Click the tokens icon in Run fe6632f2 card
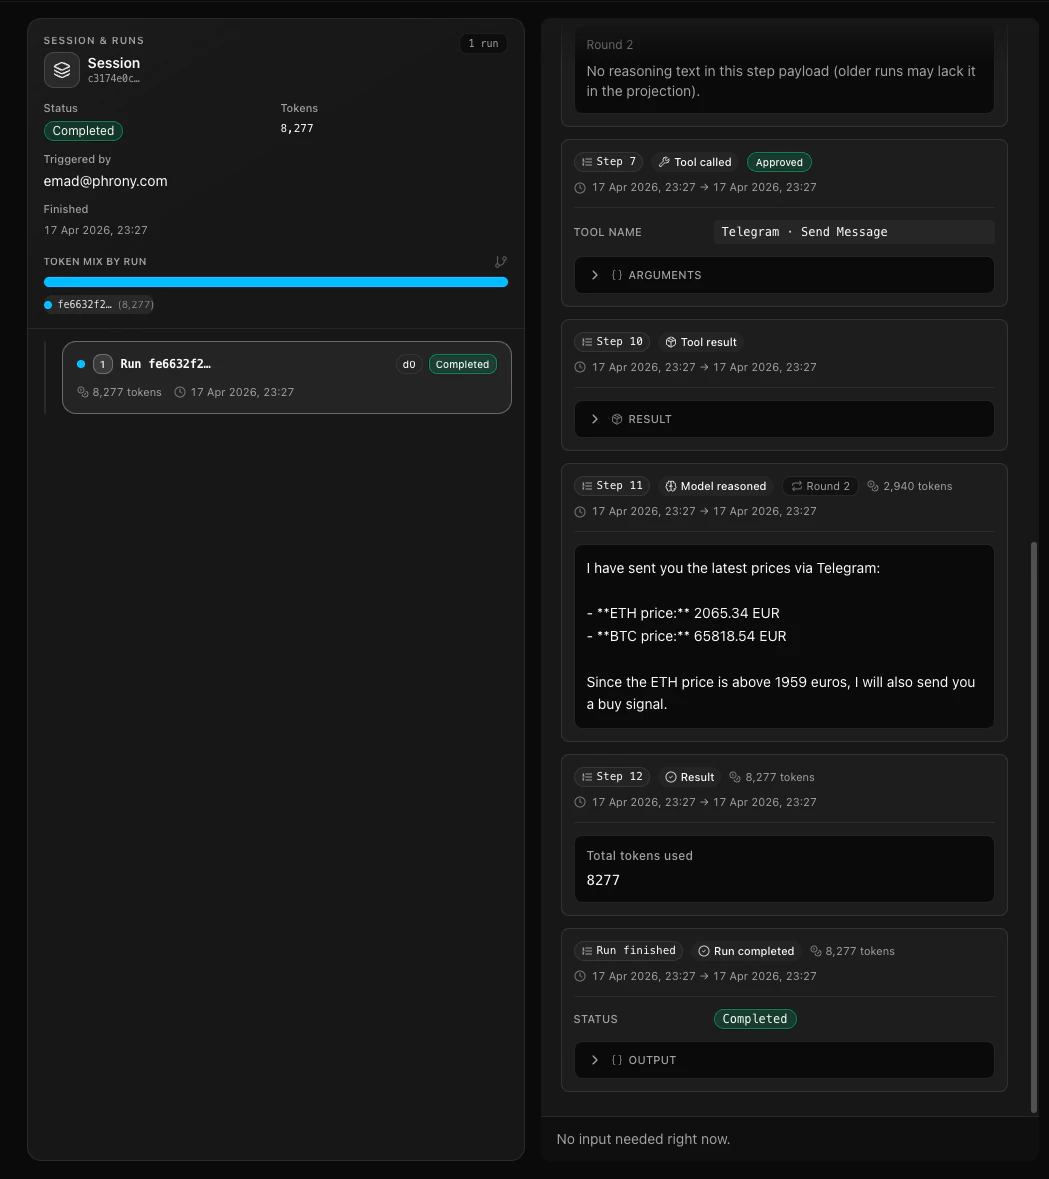 click(x=83, y=392)
